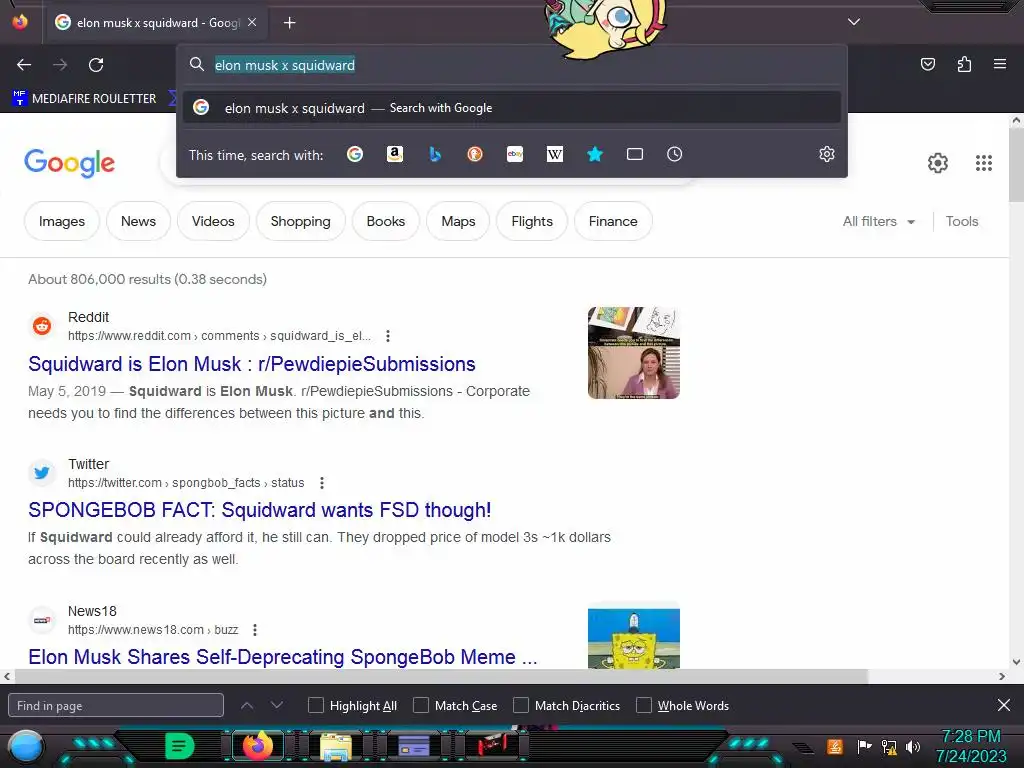Click the Google logo
Image resolution: width=1024 pixels, height=768 pixels.
coord(69,163)
